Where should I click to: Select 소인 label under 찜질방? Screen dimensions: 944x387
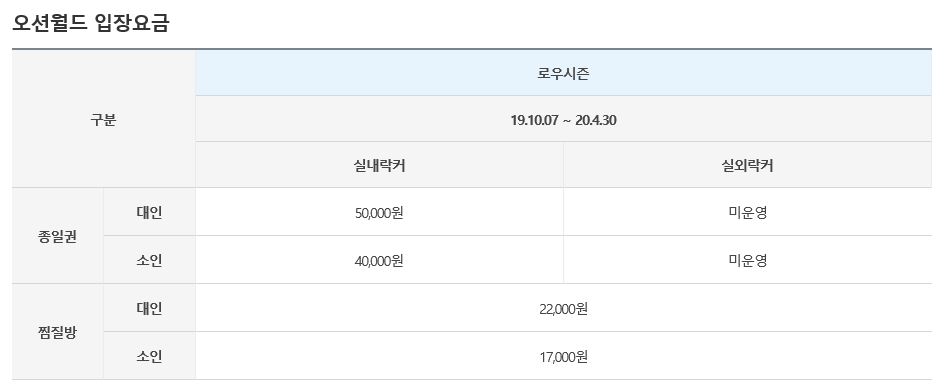pos(149,356)
